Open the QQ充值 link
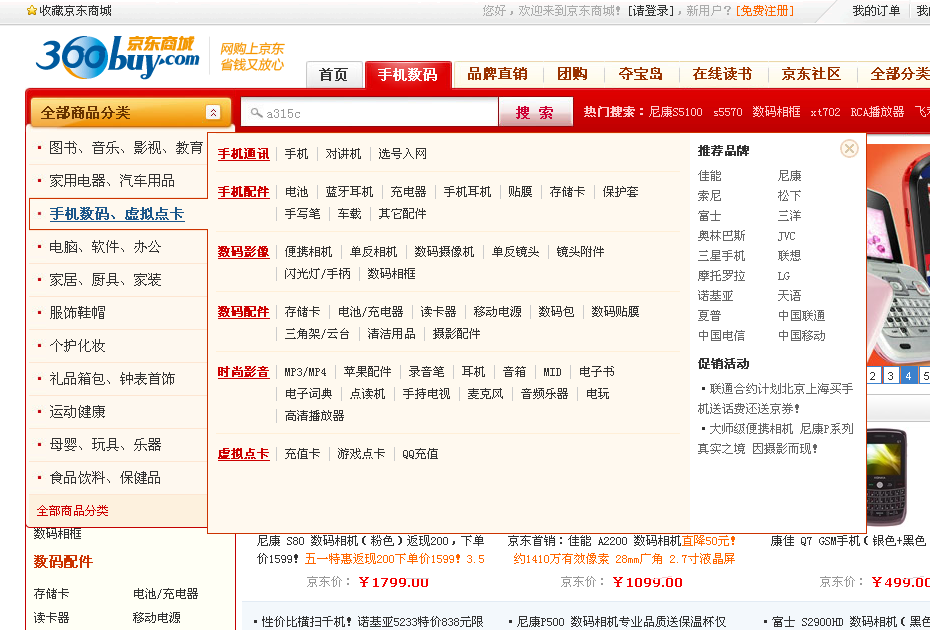 (x=421, y=454)
